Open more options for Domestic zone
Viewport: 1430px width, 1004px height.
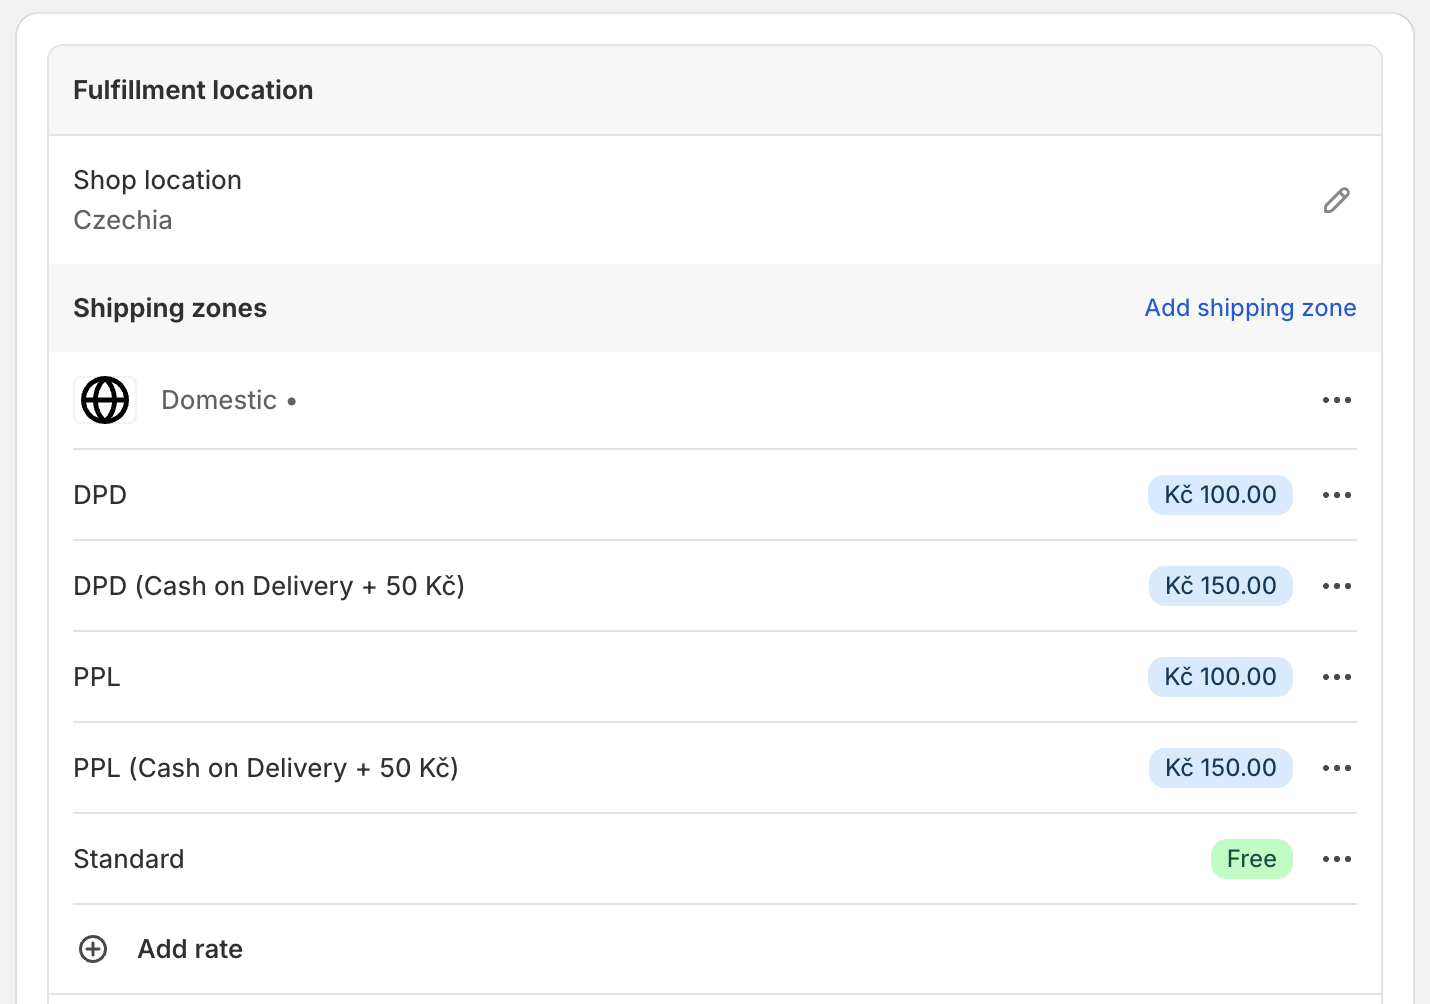[x=1336, y=400]
